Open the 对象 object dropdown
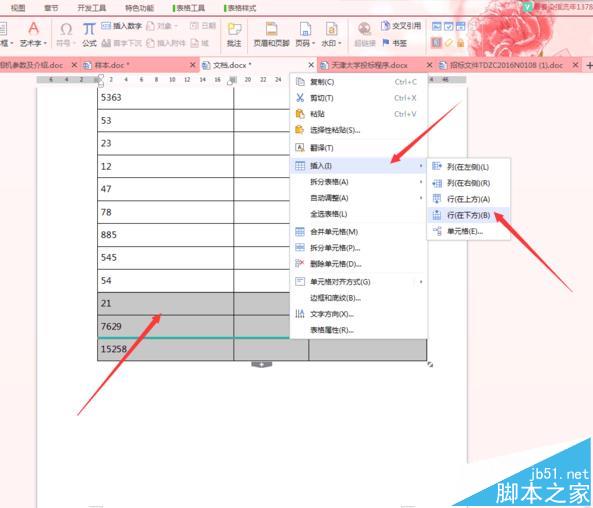The image size is (593, 508). click(x=161, y=26)
